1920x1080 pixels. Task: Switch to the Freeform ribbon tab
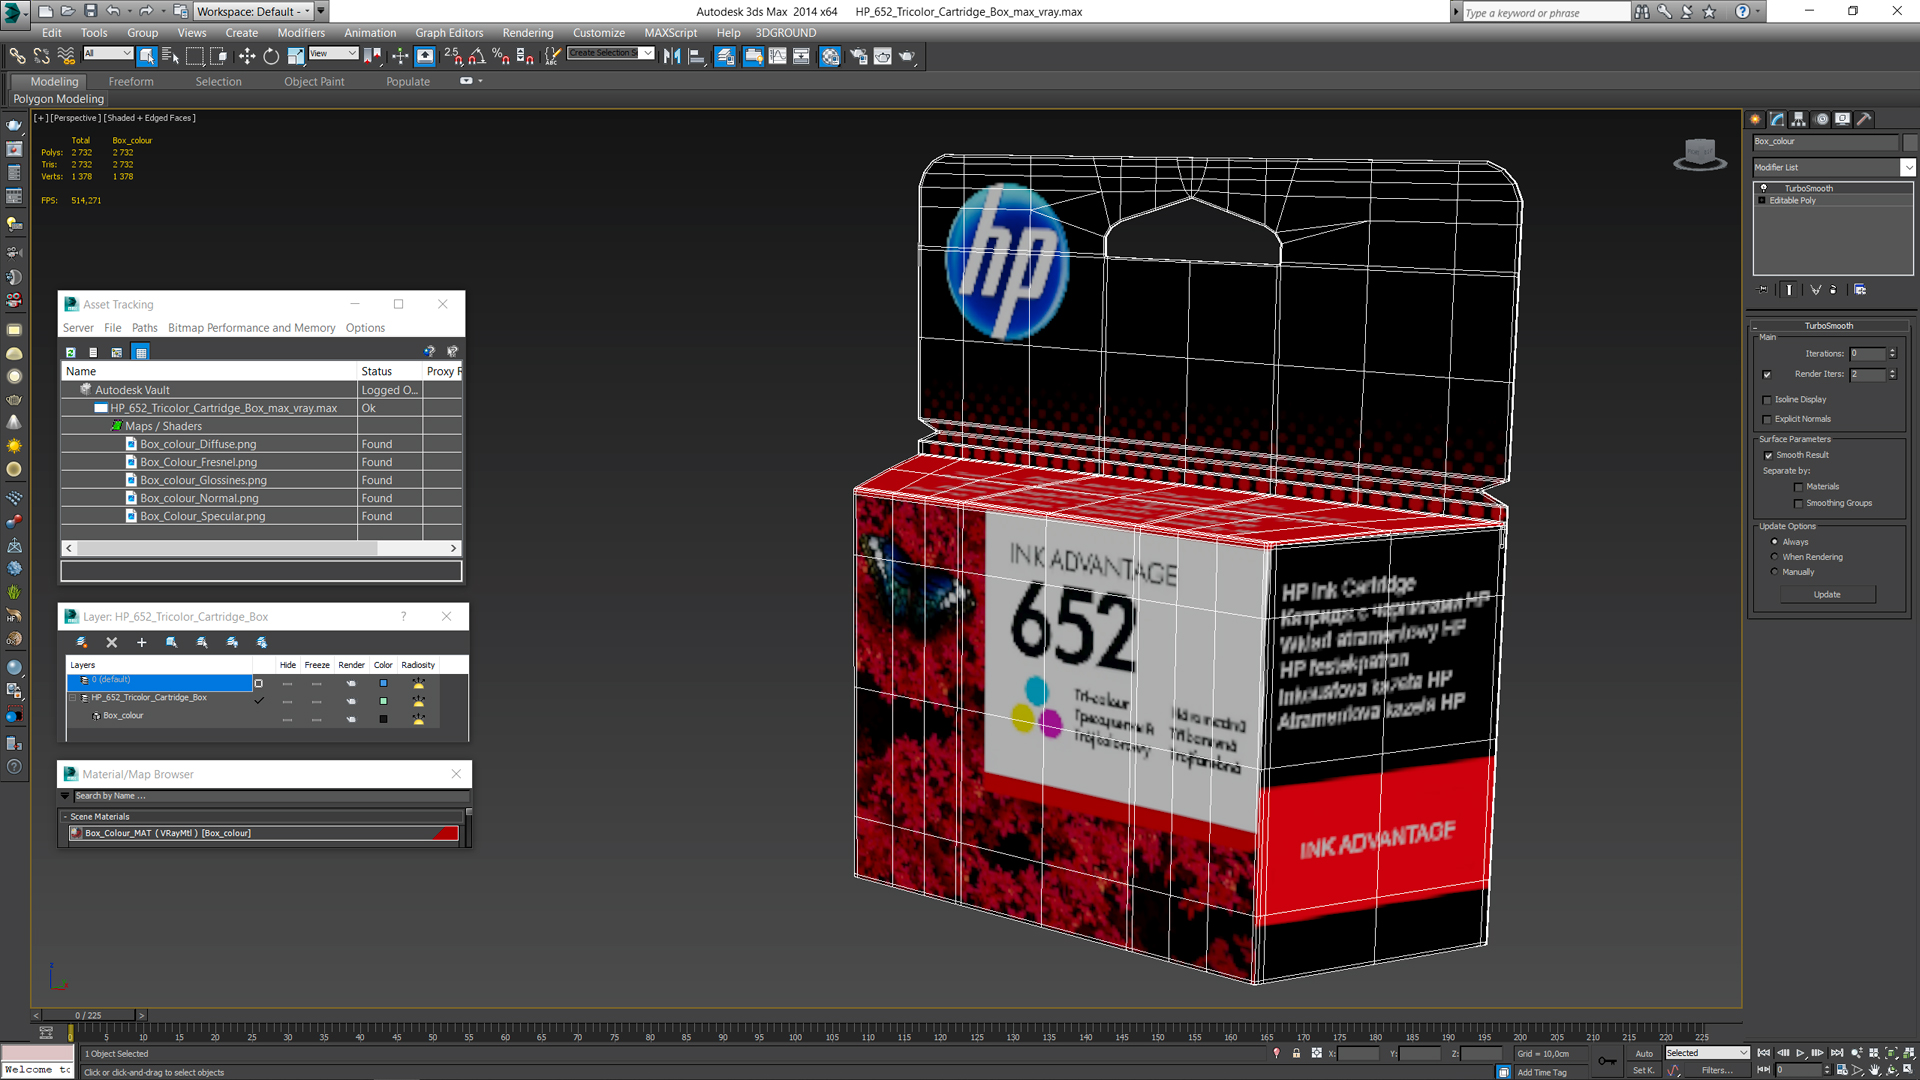coord(131,82)
